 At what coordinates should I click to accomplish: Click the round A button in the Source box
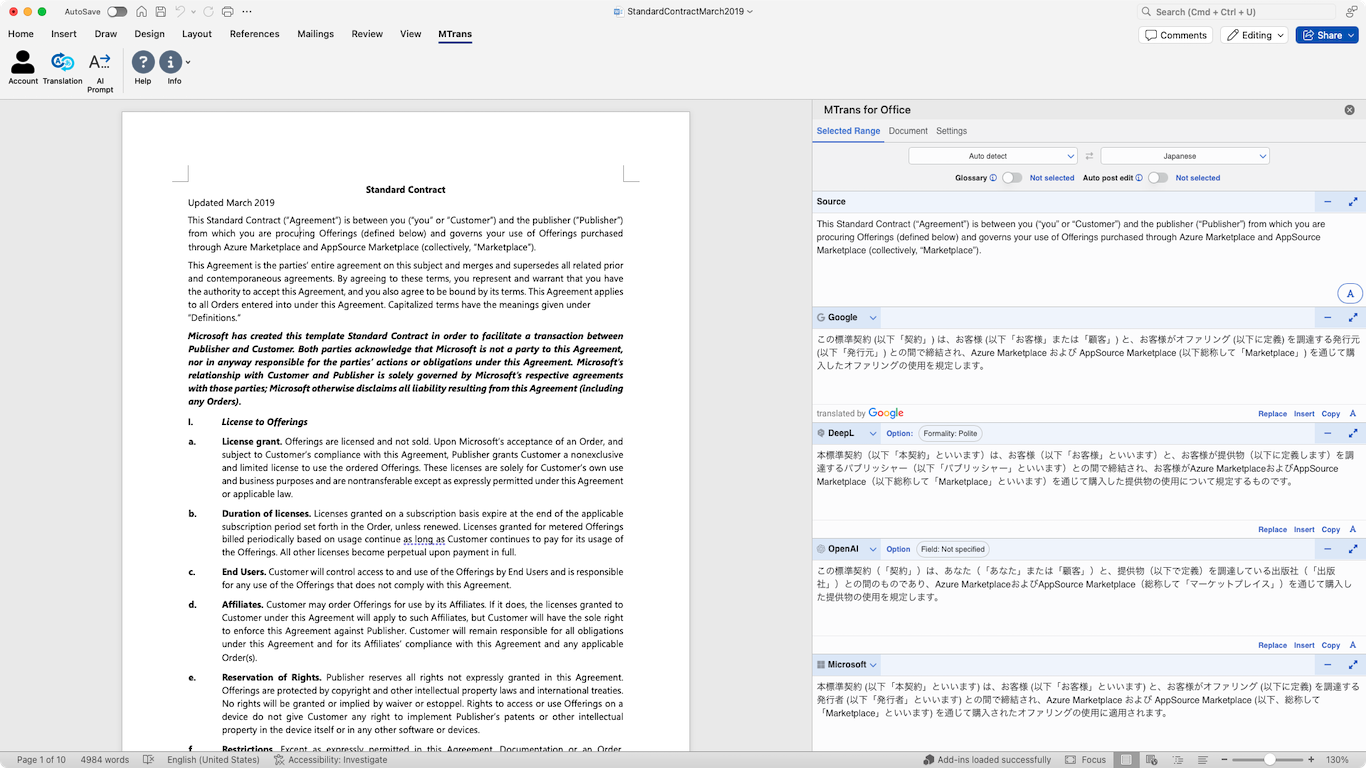[1350, 293]
